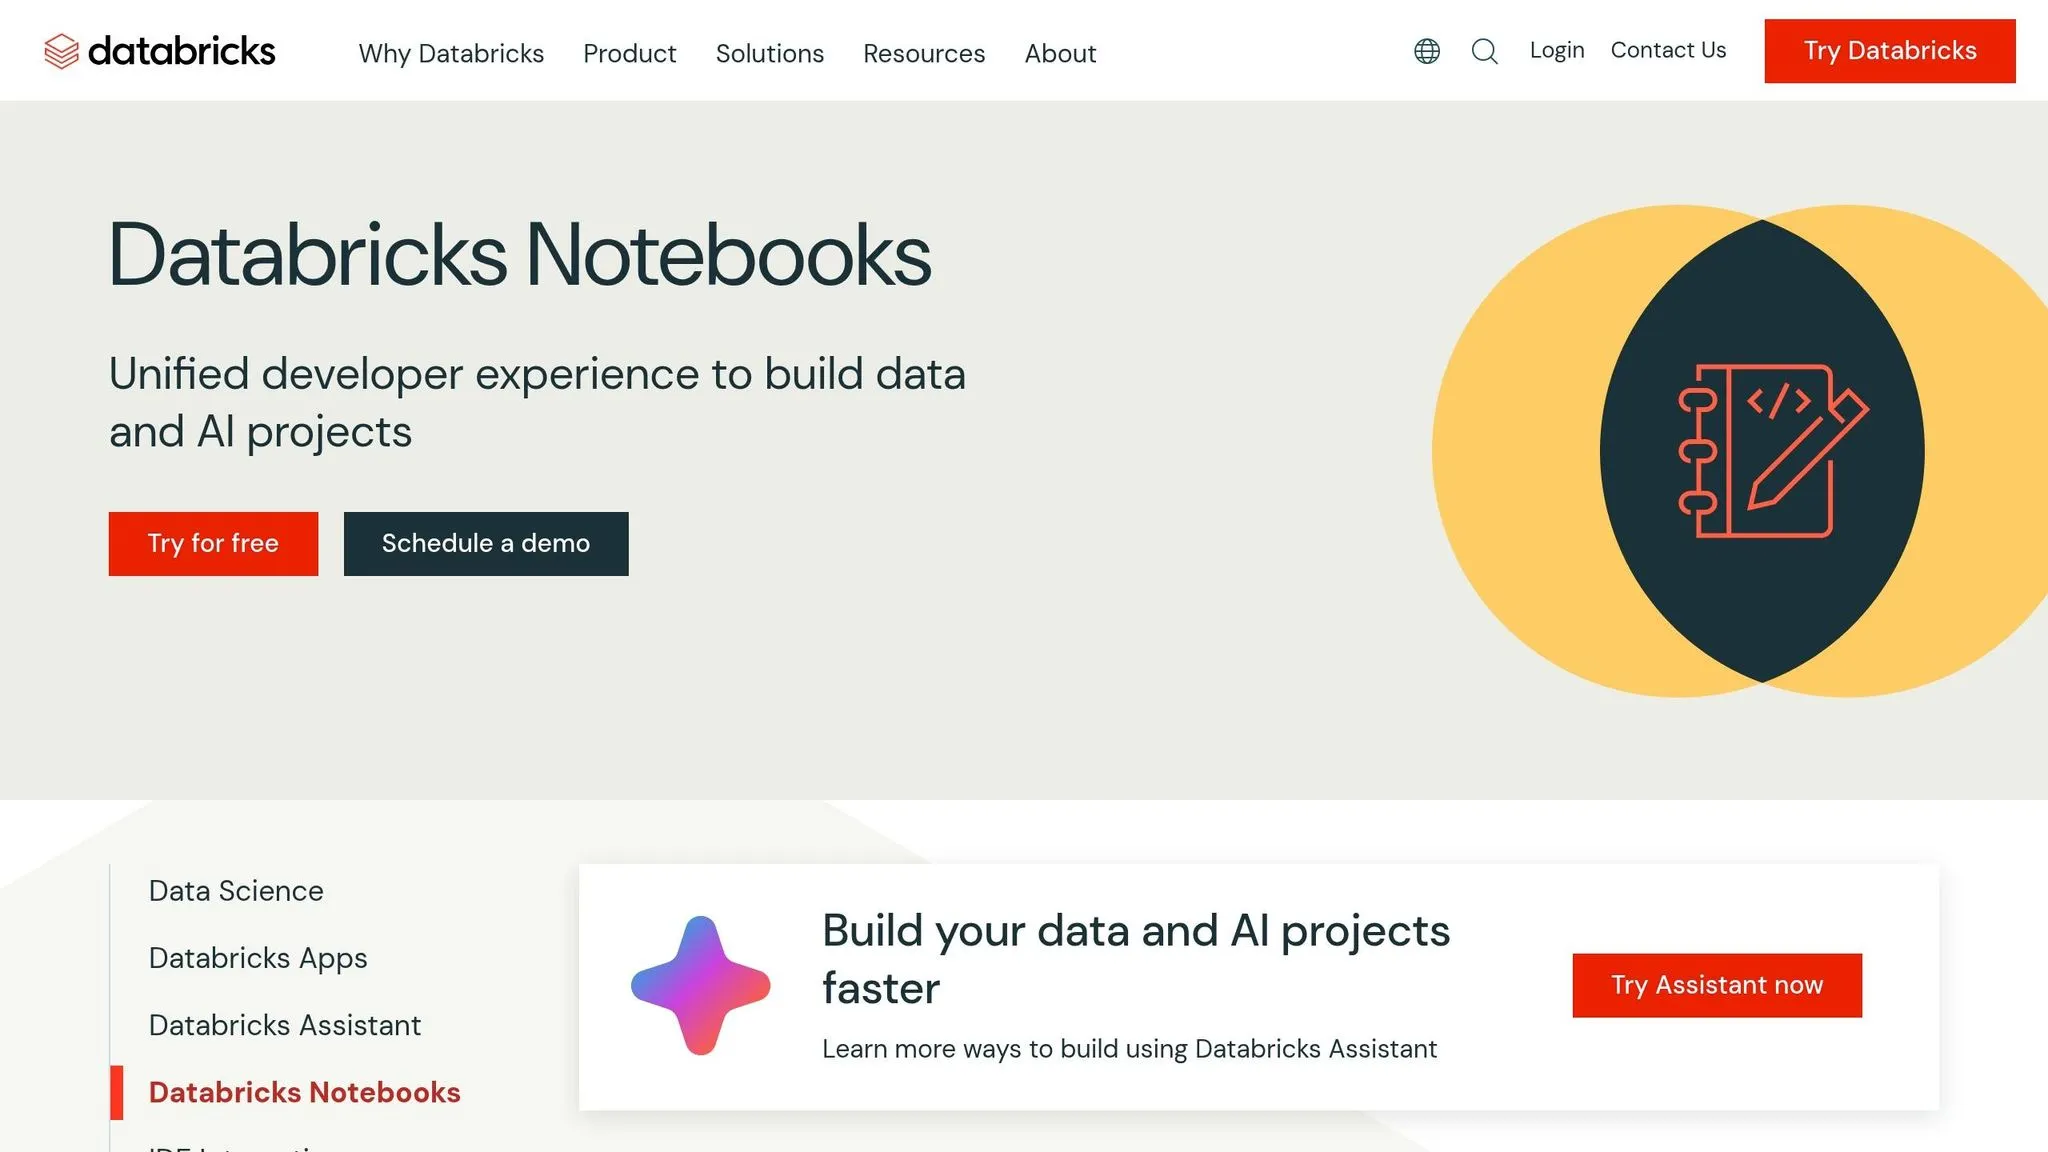Click 'Unified developer experience' subtitle
The image size is (2048, 1152).
tap(537, 402)
